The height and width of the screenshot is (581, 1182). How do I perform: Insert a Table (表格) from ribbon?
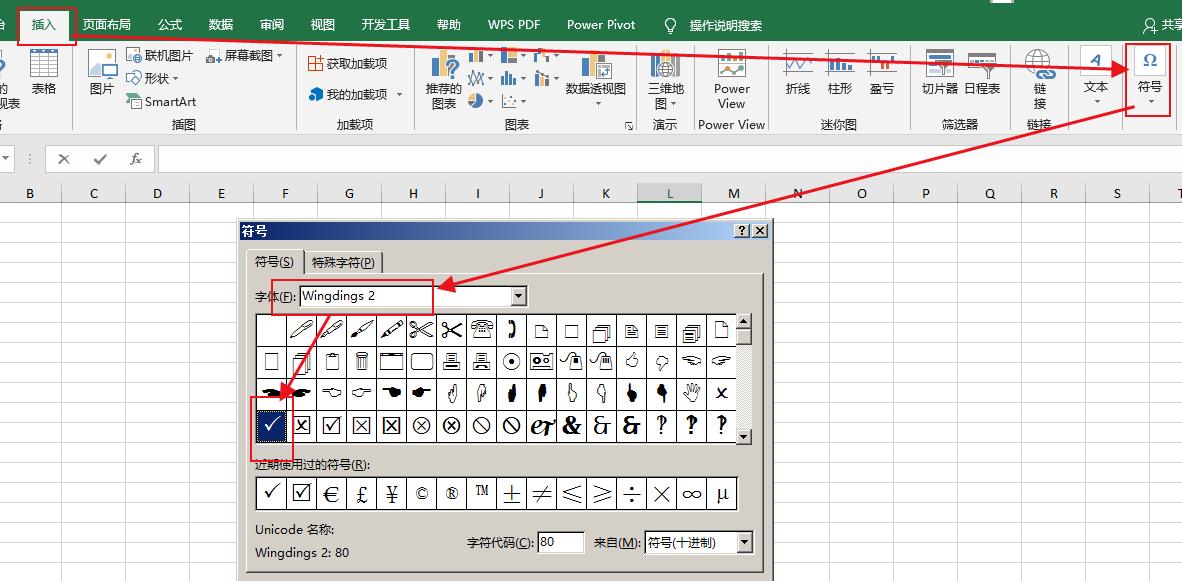click(44, 73)
